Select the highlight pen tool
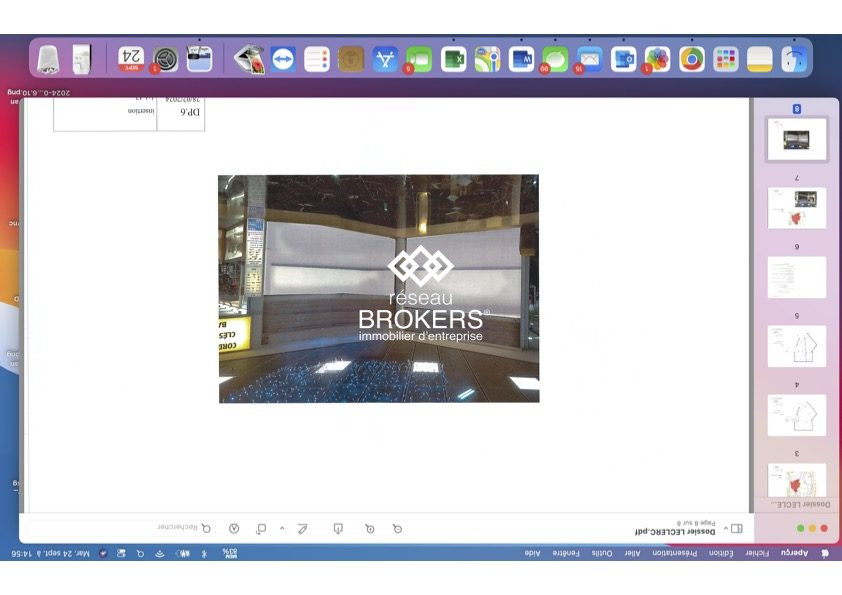The height and width of the screenshot is (595, 842). (302, 528)
